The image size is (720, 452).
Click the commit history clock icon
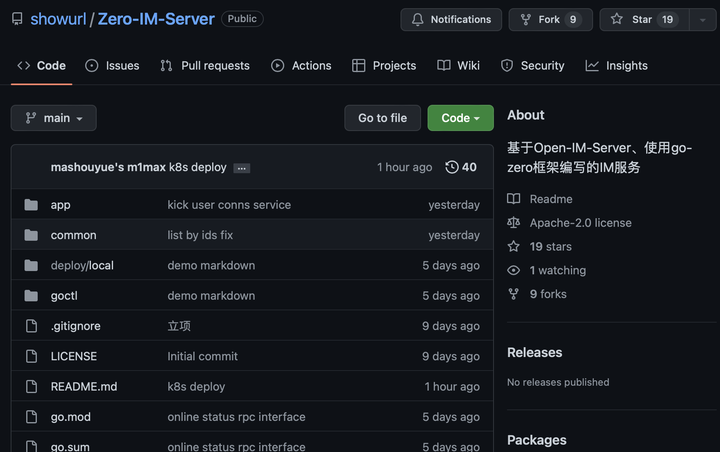click(452, 167)
